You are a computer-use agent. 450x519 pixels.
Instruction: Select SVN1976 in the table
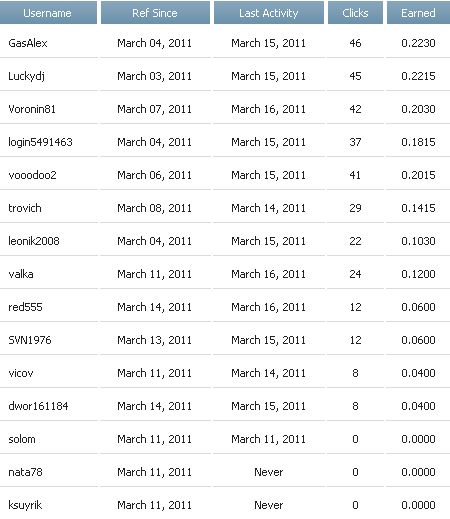pyautogui.click(x=30, y=340)
